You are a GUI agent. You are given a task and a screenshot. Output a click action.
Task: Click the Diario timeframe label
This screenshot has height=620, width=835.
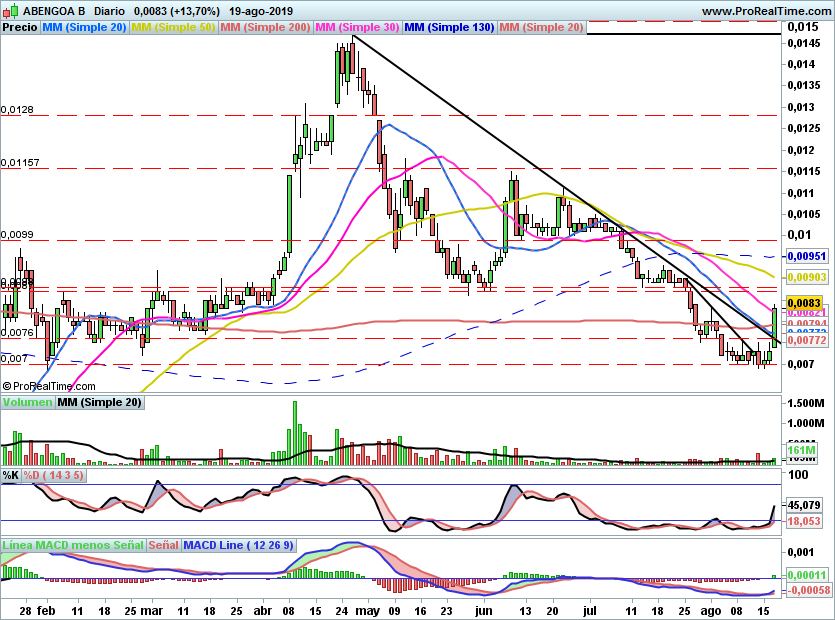pos(109,11)
